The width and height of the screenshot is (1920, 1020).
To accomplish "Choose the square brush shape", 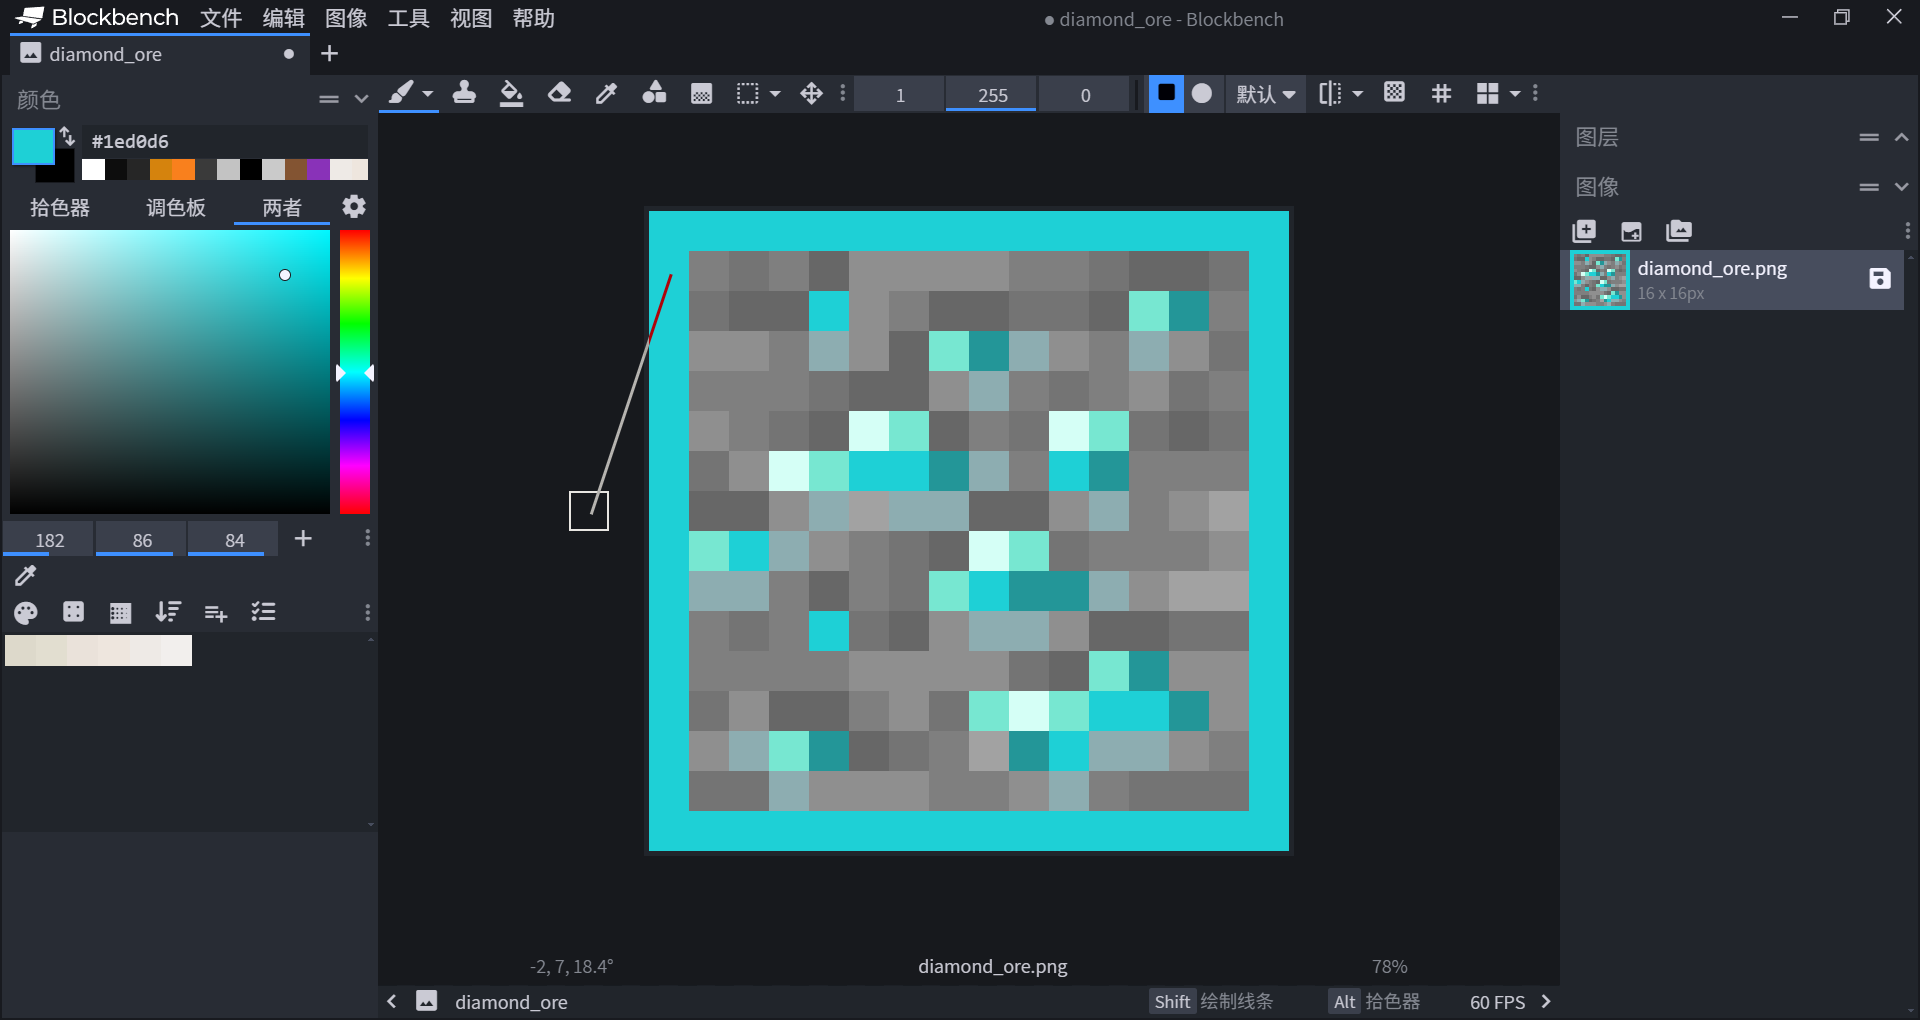I will coord(1166,94).
